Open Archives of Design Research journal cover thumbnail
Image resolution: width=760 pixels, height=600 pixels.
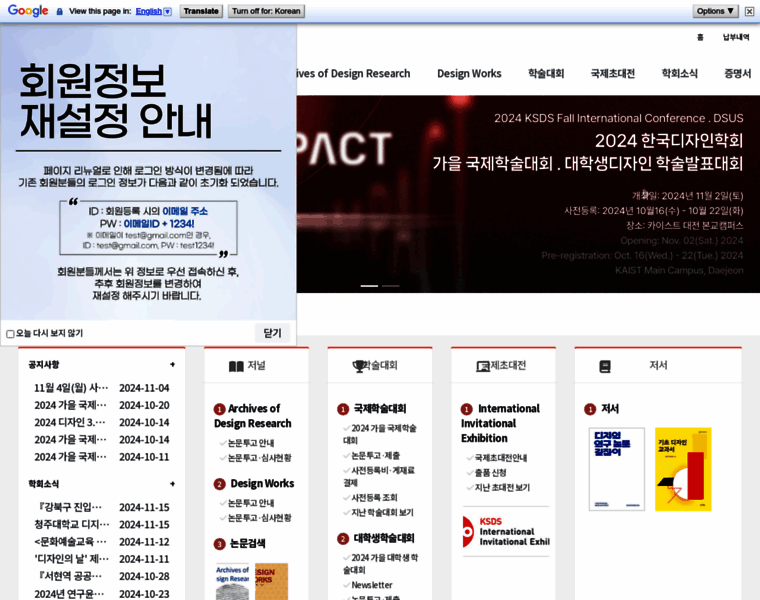coord(232,582)
